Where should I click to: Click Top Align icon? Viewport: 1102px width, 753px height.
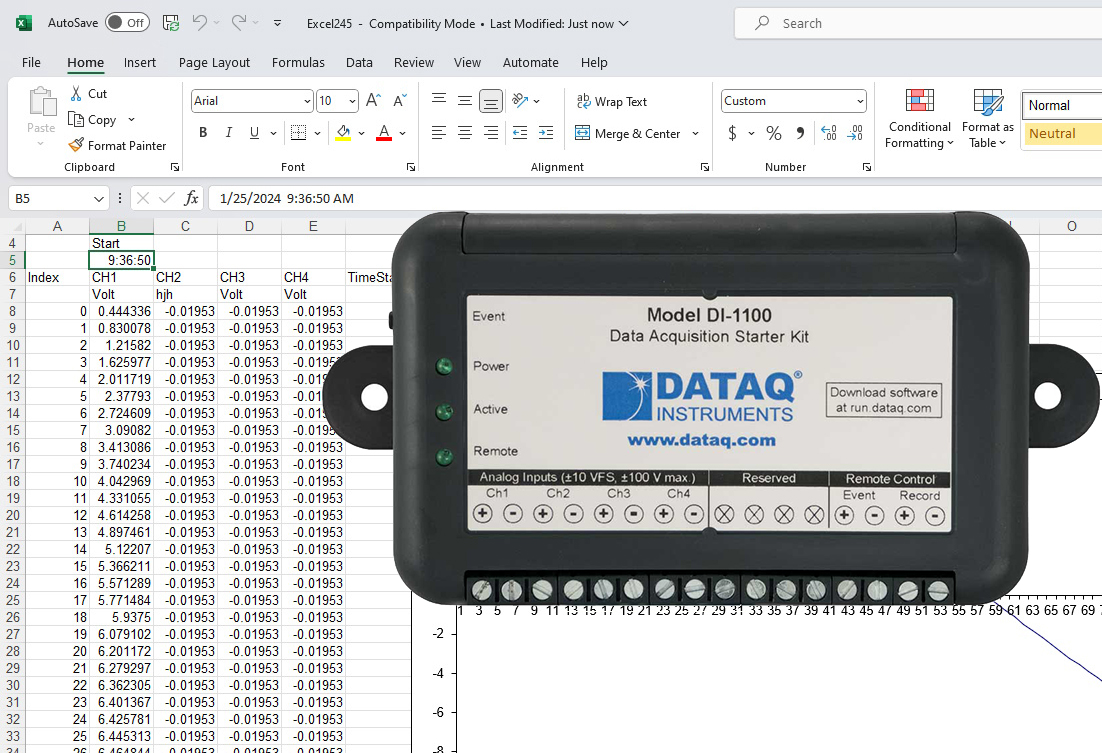click(439, 101)
